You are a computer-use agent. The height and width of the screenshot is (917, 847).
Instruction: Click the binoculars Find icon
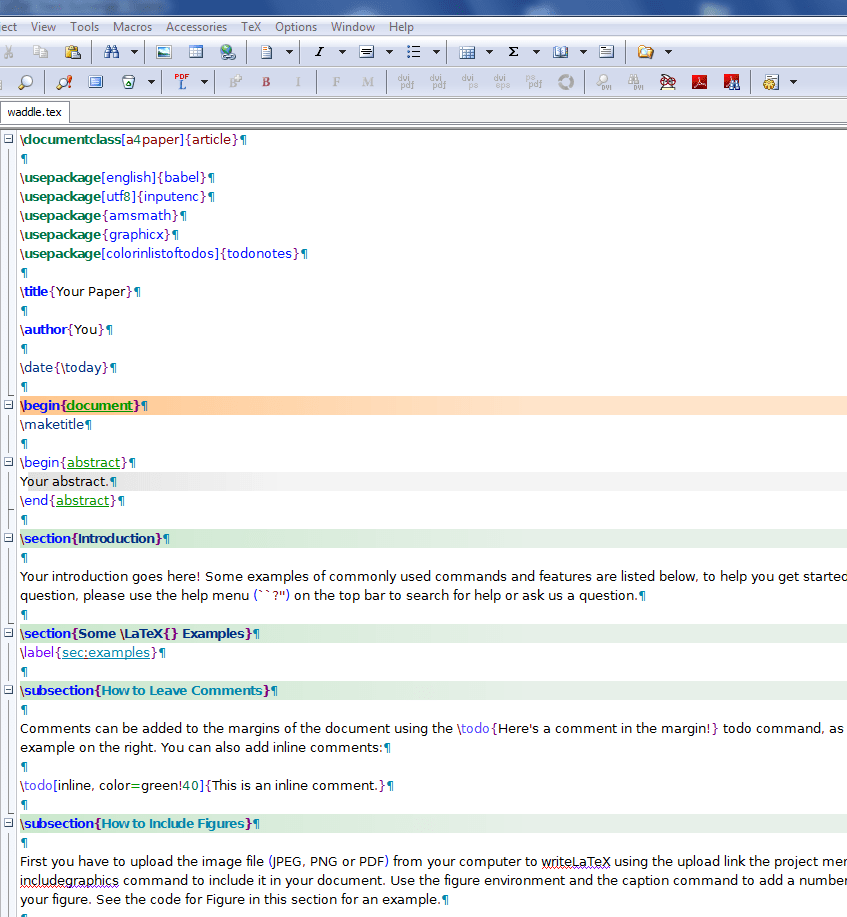tap(111, 52)
